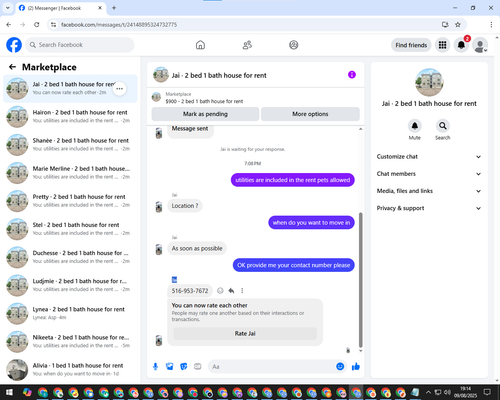The height and width of the screenshot is (400, 500).
Task: Click the Search Facebook field
Action: 80,45
